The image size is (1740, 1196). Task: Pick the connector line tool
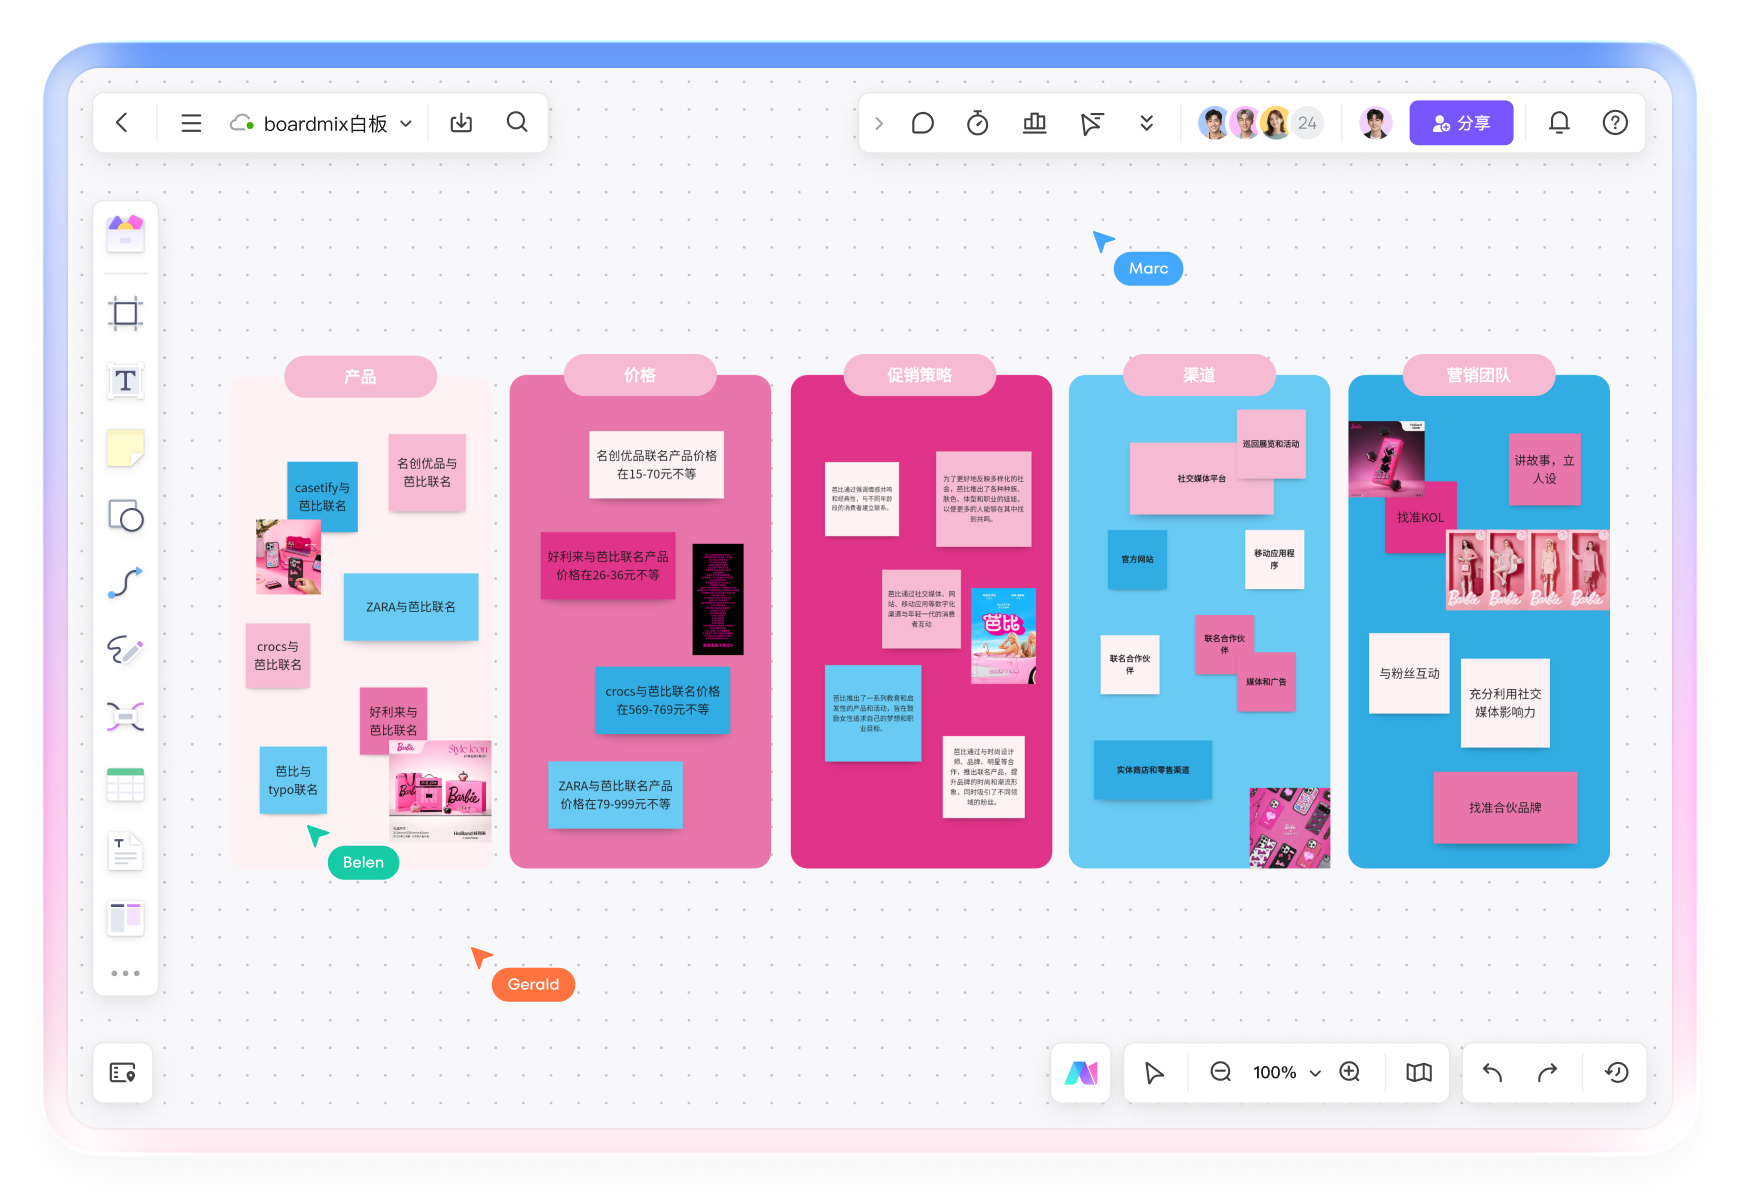[x=125, y=583]
